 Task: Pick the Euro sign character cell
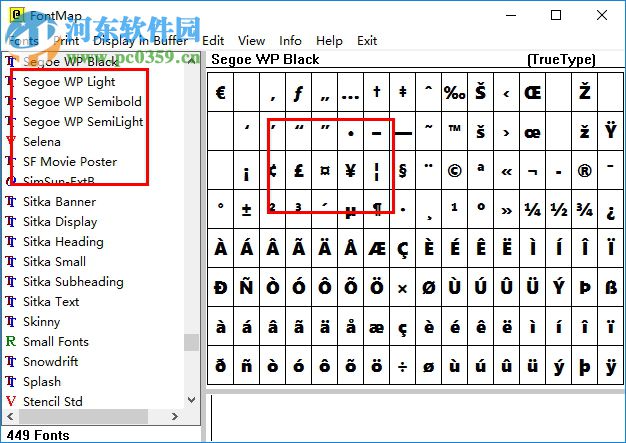click(x=220, y=92)
